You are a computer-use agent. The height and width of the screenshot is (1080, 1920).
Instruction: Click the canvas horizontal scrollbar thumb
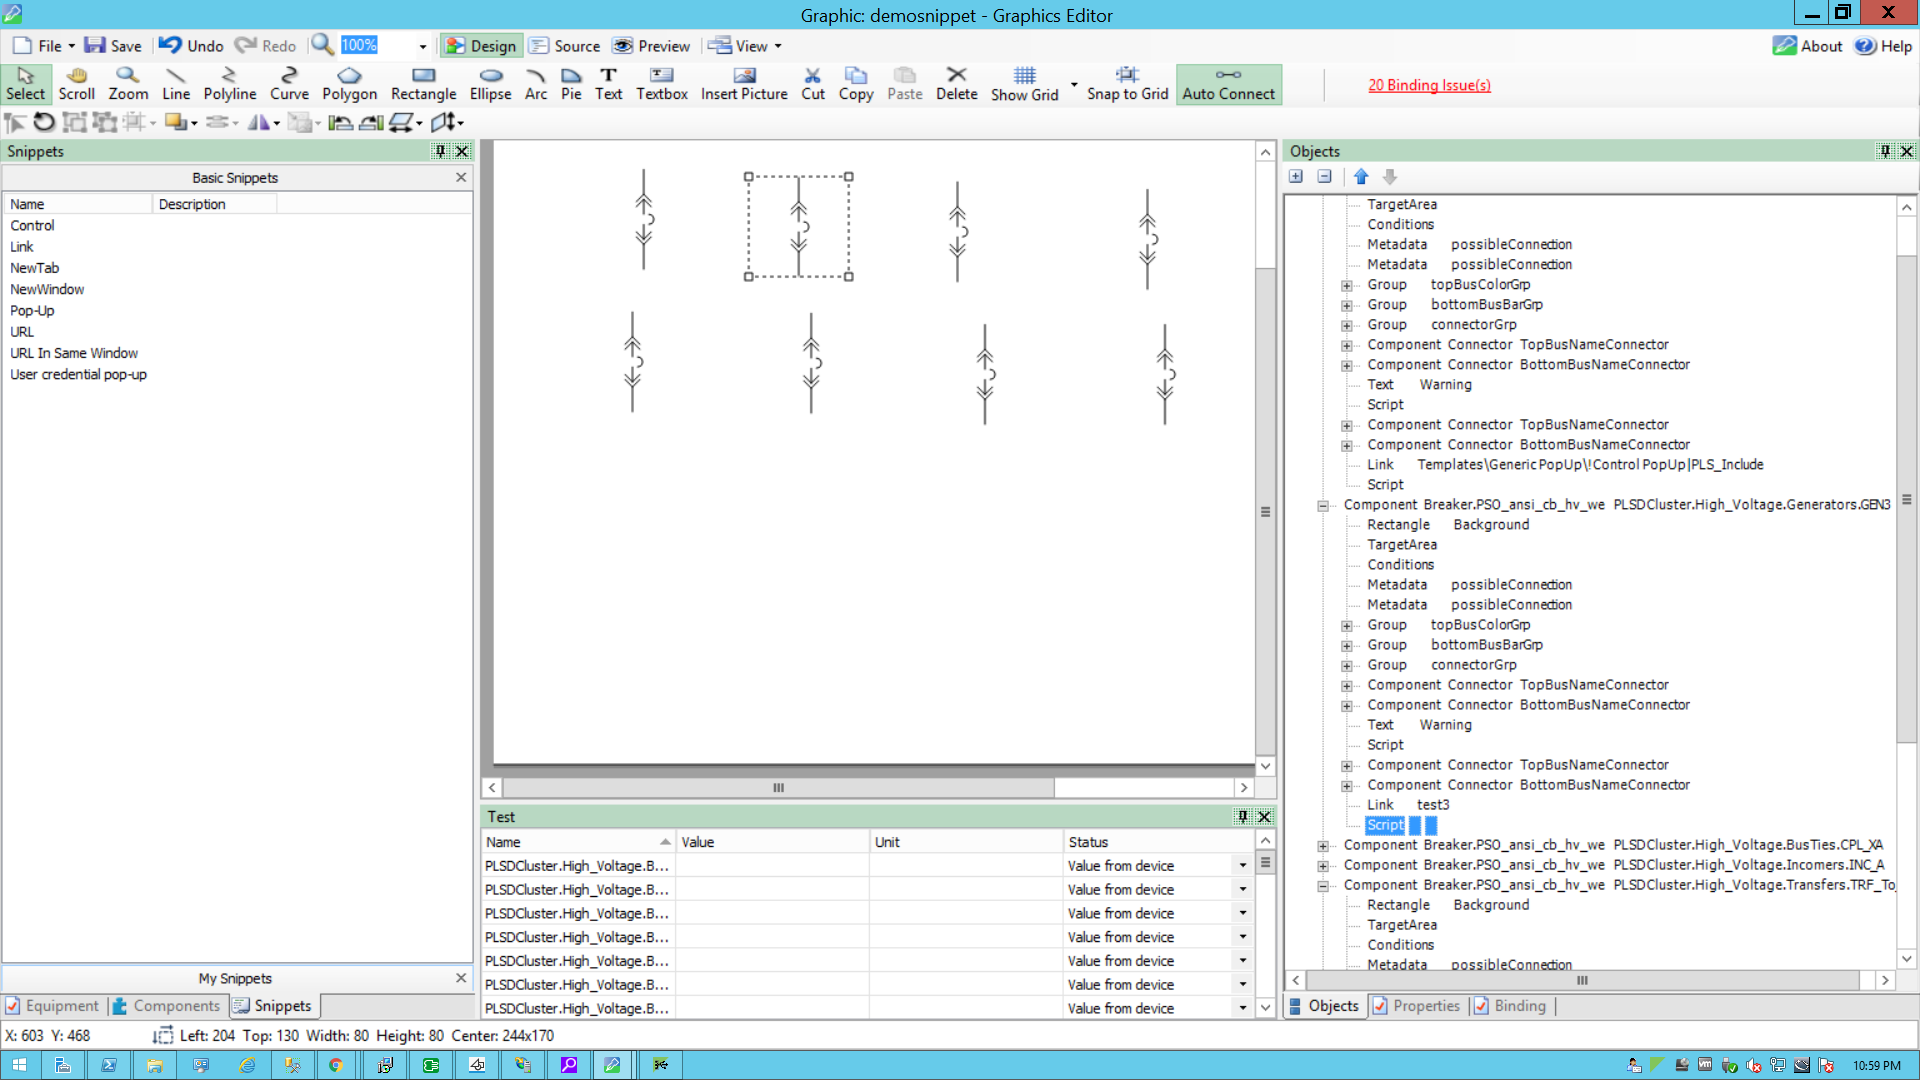[x=778, y=788]
